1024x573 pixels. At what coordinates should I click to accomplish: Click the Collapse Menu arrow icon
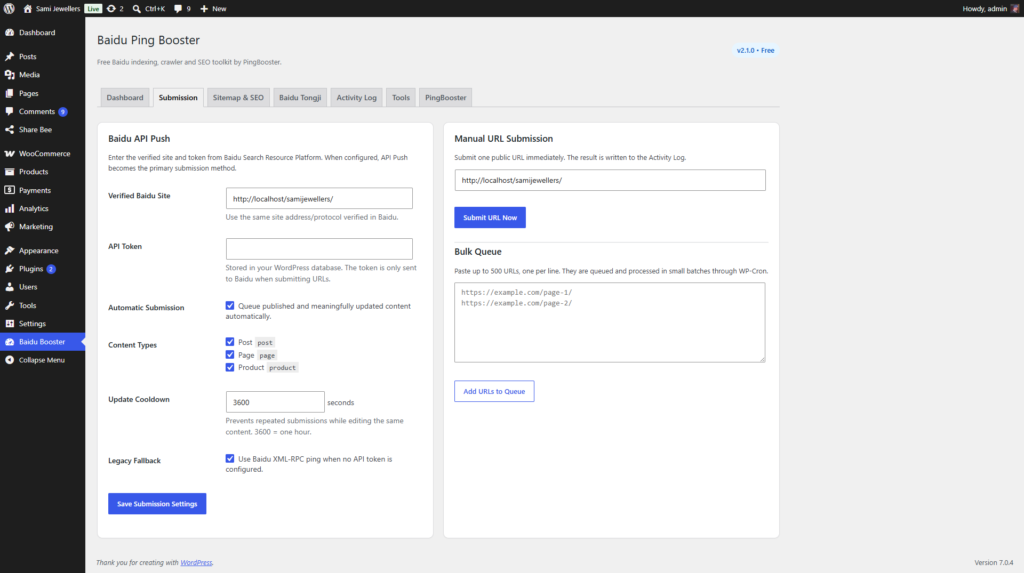(x=10, y=360)
